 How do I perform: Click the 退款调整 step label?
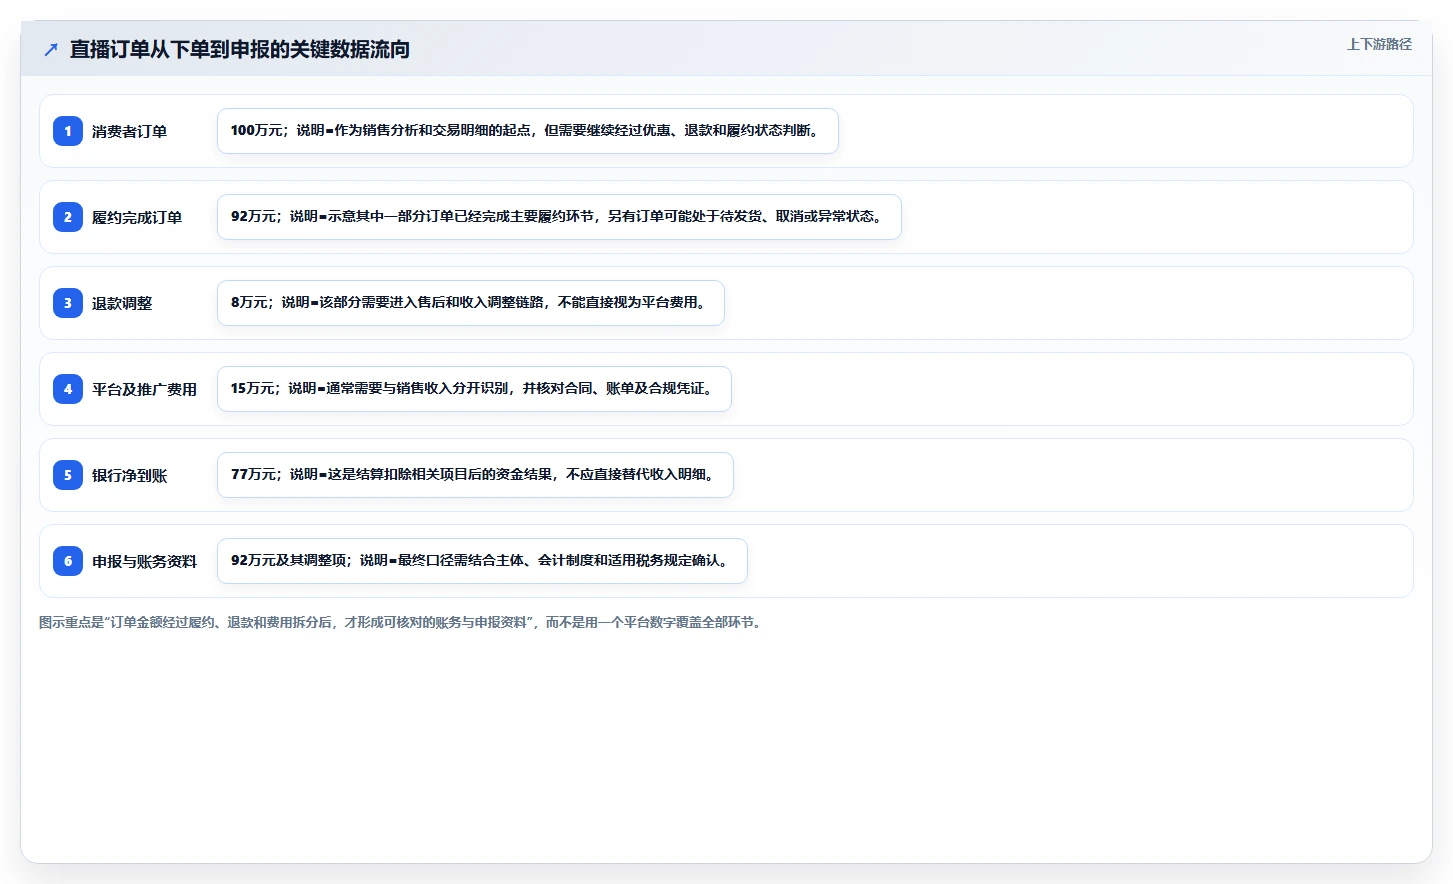(x=122, y=303)
